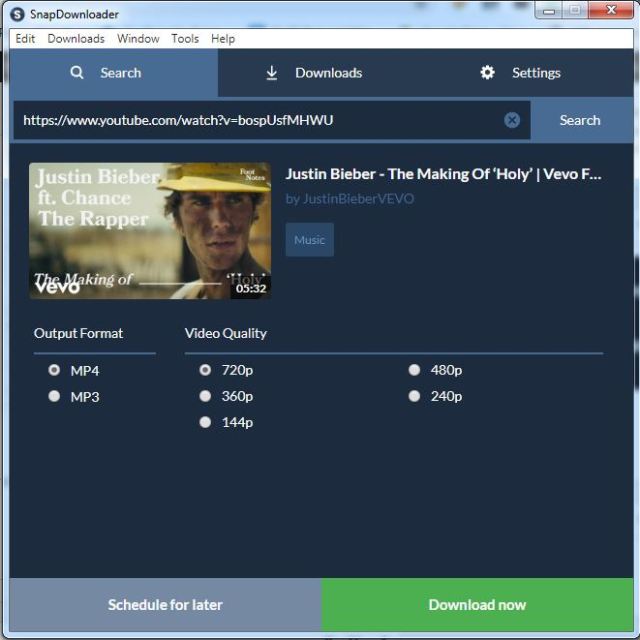Viewport: 640px width, 640px height.
Task: Clear the URL with the X icon
Action: [512, 120]
